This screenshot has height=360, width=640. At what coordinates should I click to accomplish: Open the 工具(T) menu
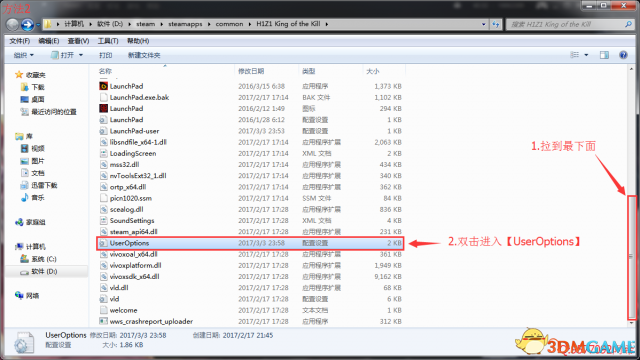[108, 41]
